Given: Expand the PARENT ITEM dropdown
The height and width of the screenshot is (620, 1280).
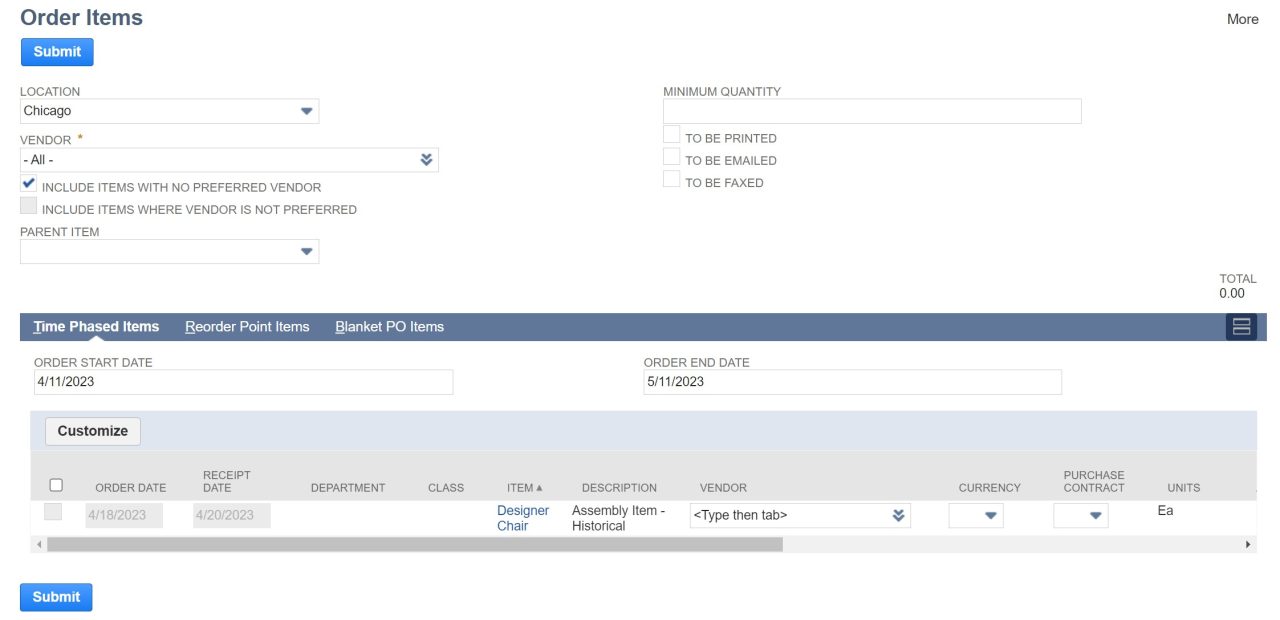Looking at the screenshot, I should click(306, 251).
